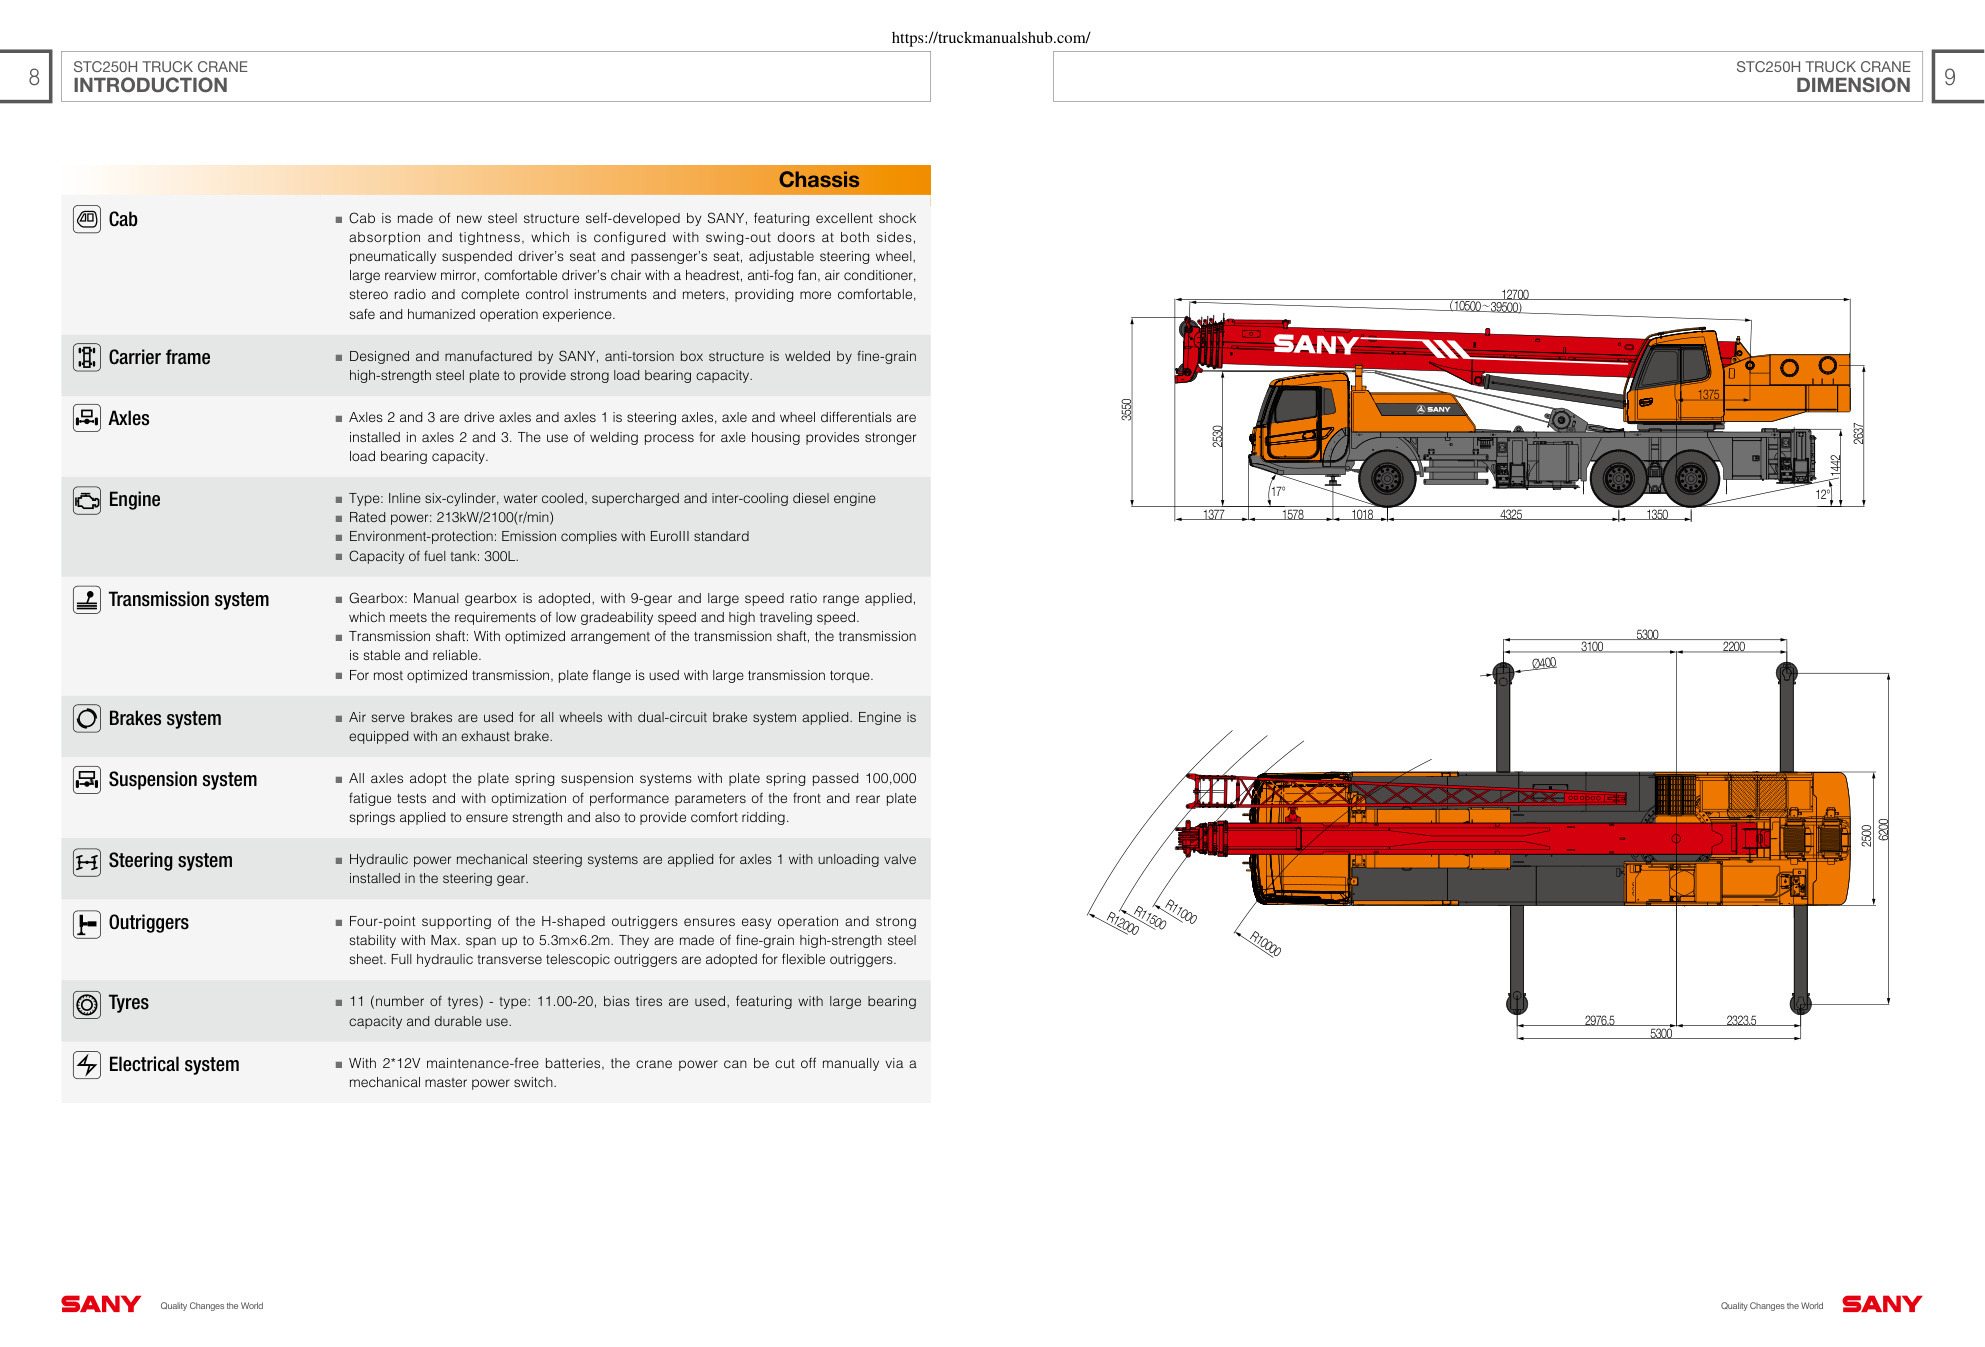Click the 1350 rear axle dimension
The height and width of the screenshot is (1347, 1985).
(x=1657, y=515)
